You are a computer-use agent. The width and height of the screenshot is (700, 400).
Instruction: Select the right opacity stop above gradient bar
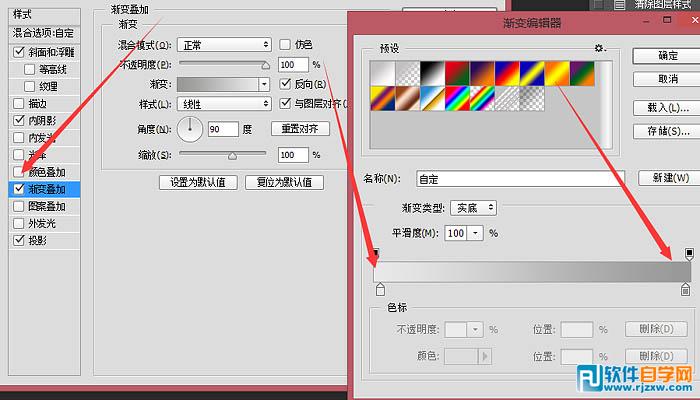point(689,254)
